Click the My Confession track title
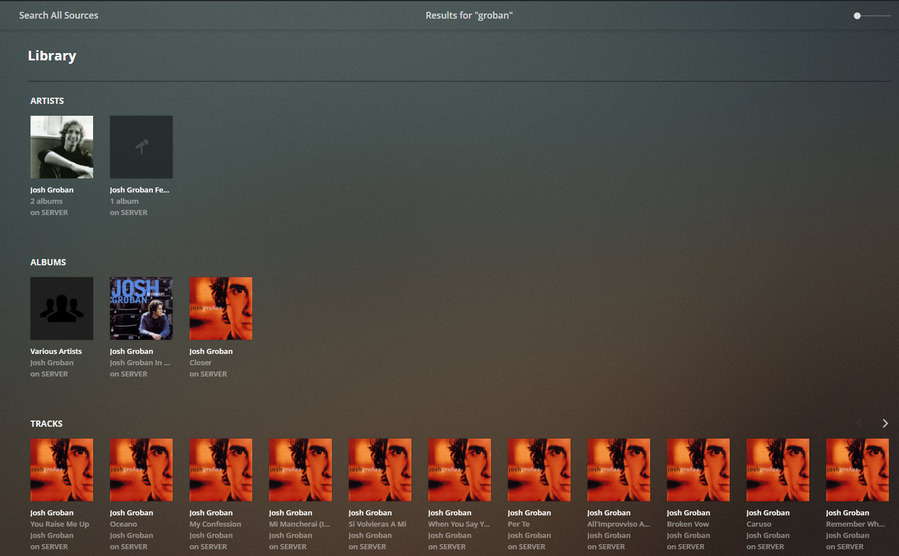The height and width of the screenshot is (556, 899). tap(215, 524)
